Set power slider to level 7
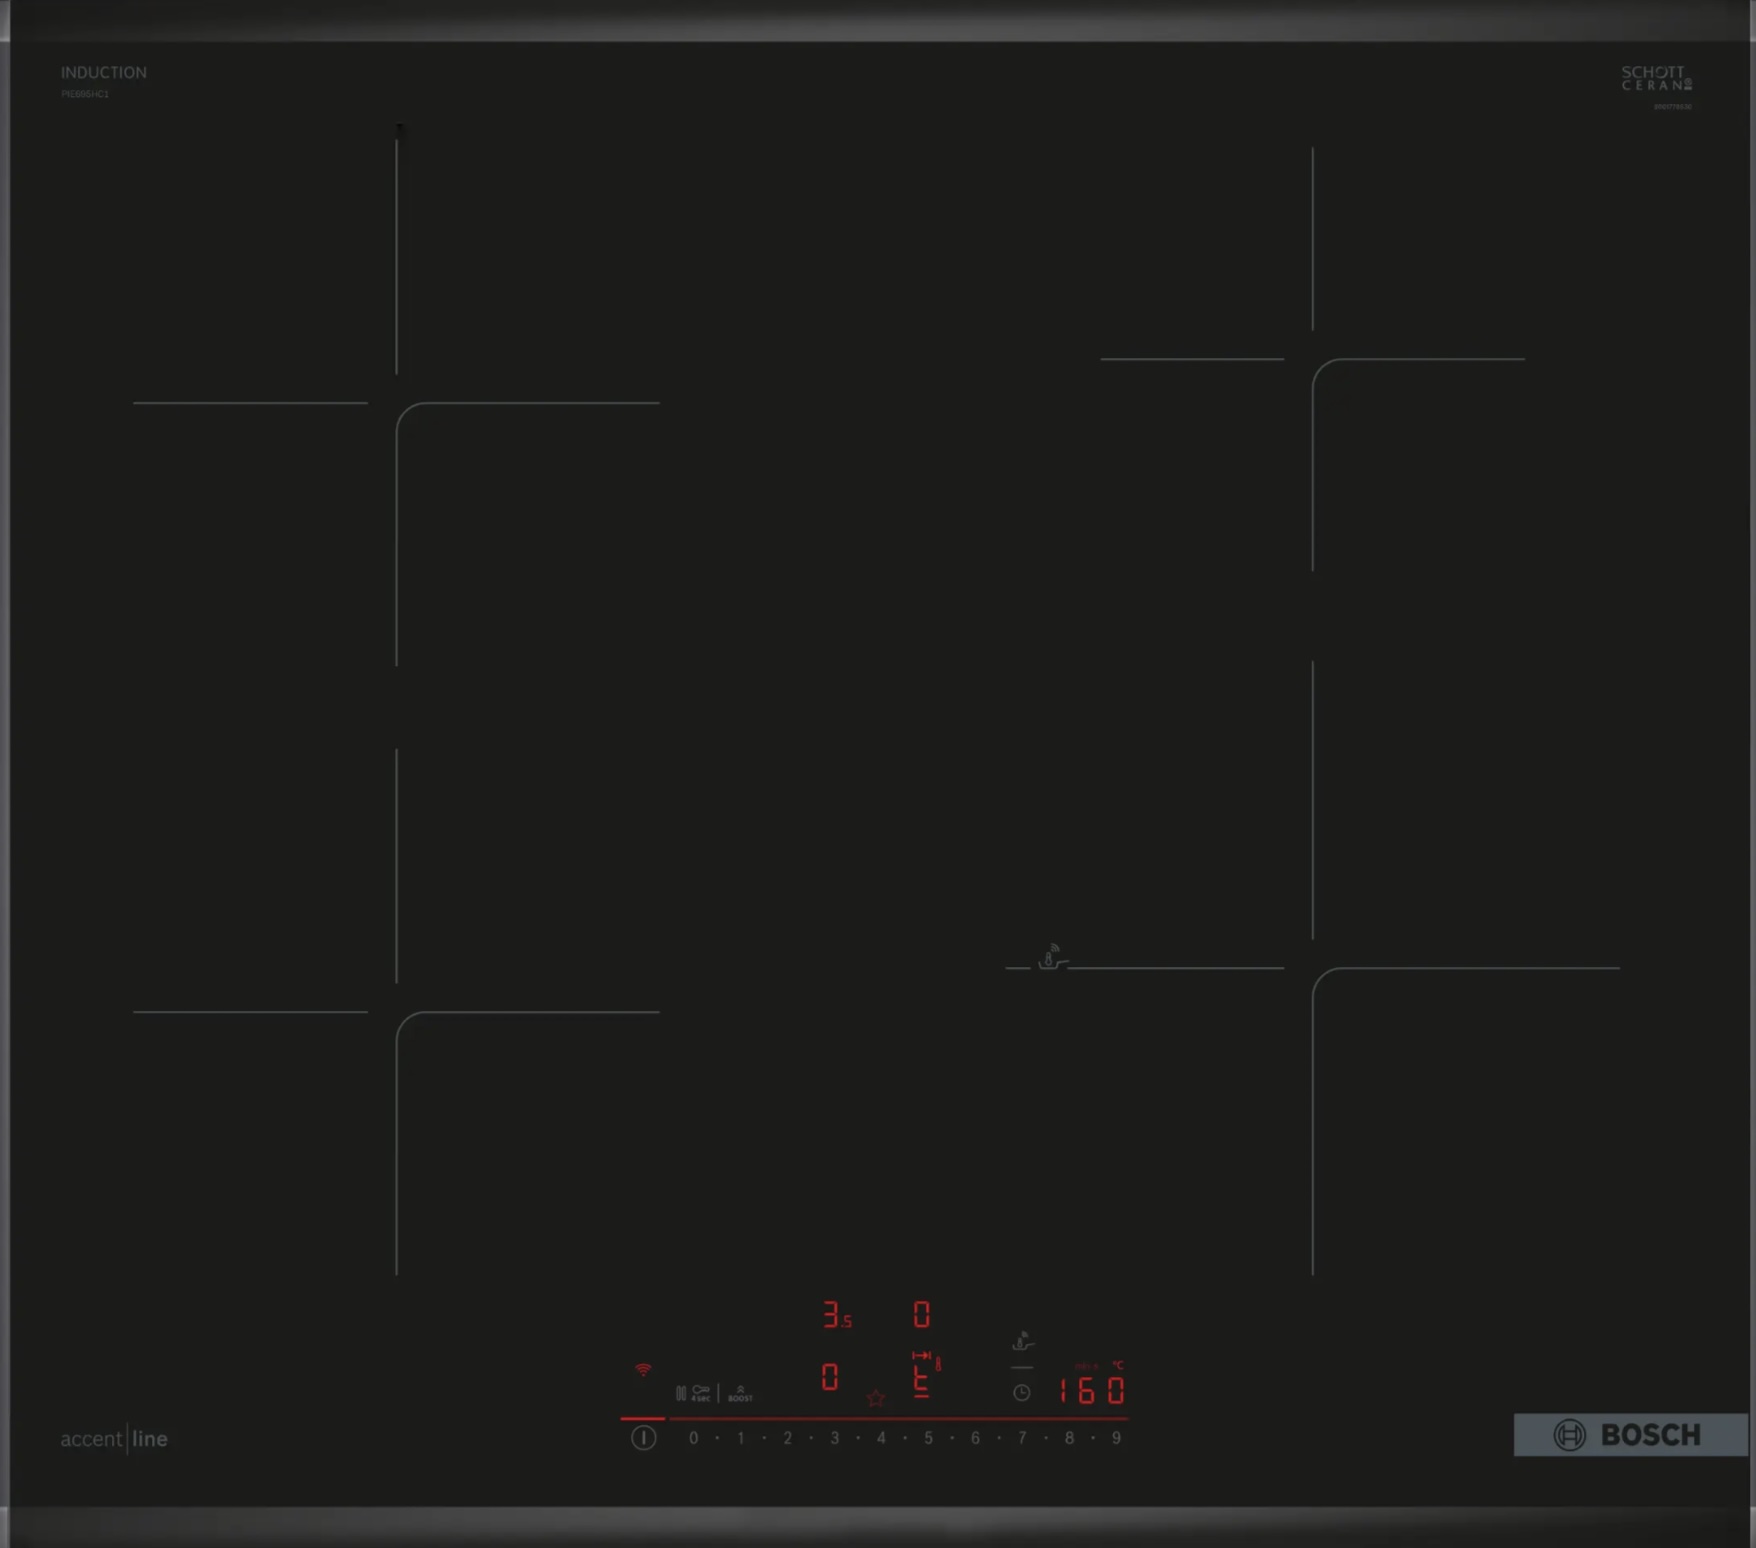This screenshot has width=1756, height=1548. point(1022,1438)
